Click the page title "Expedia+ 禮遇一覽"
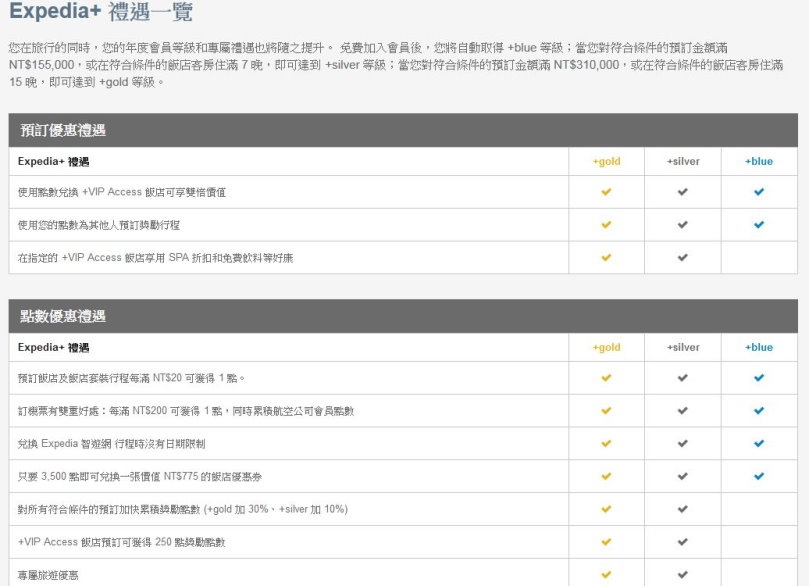The width and height of the screenshot is (809, 586). (x=101, y=11)
